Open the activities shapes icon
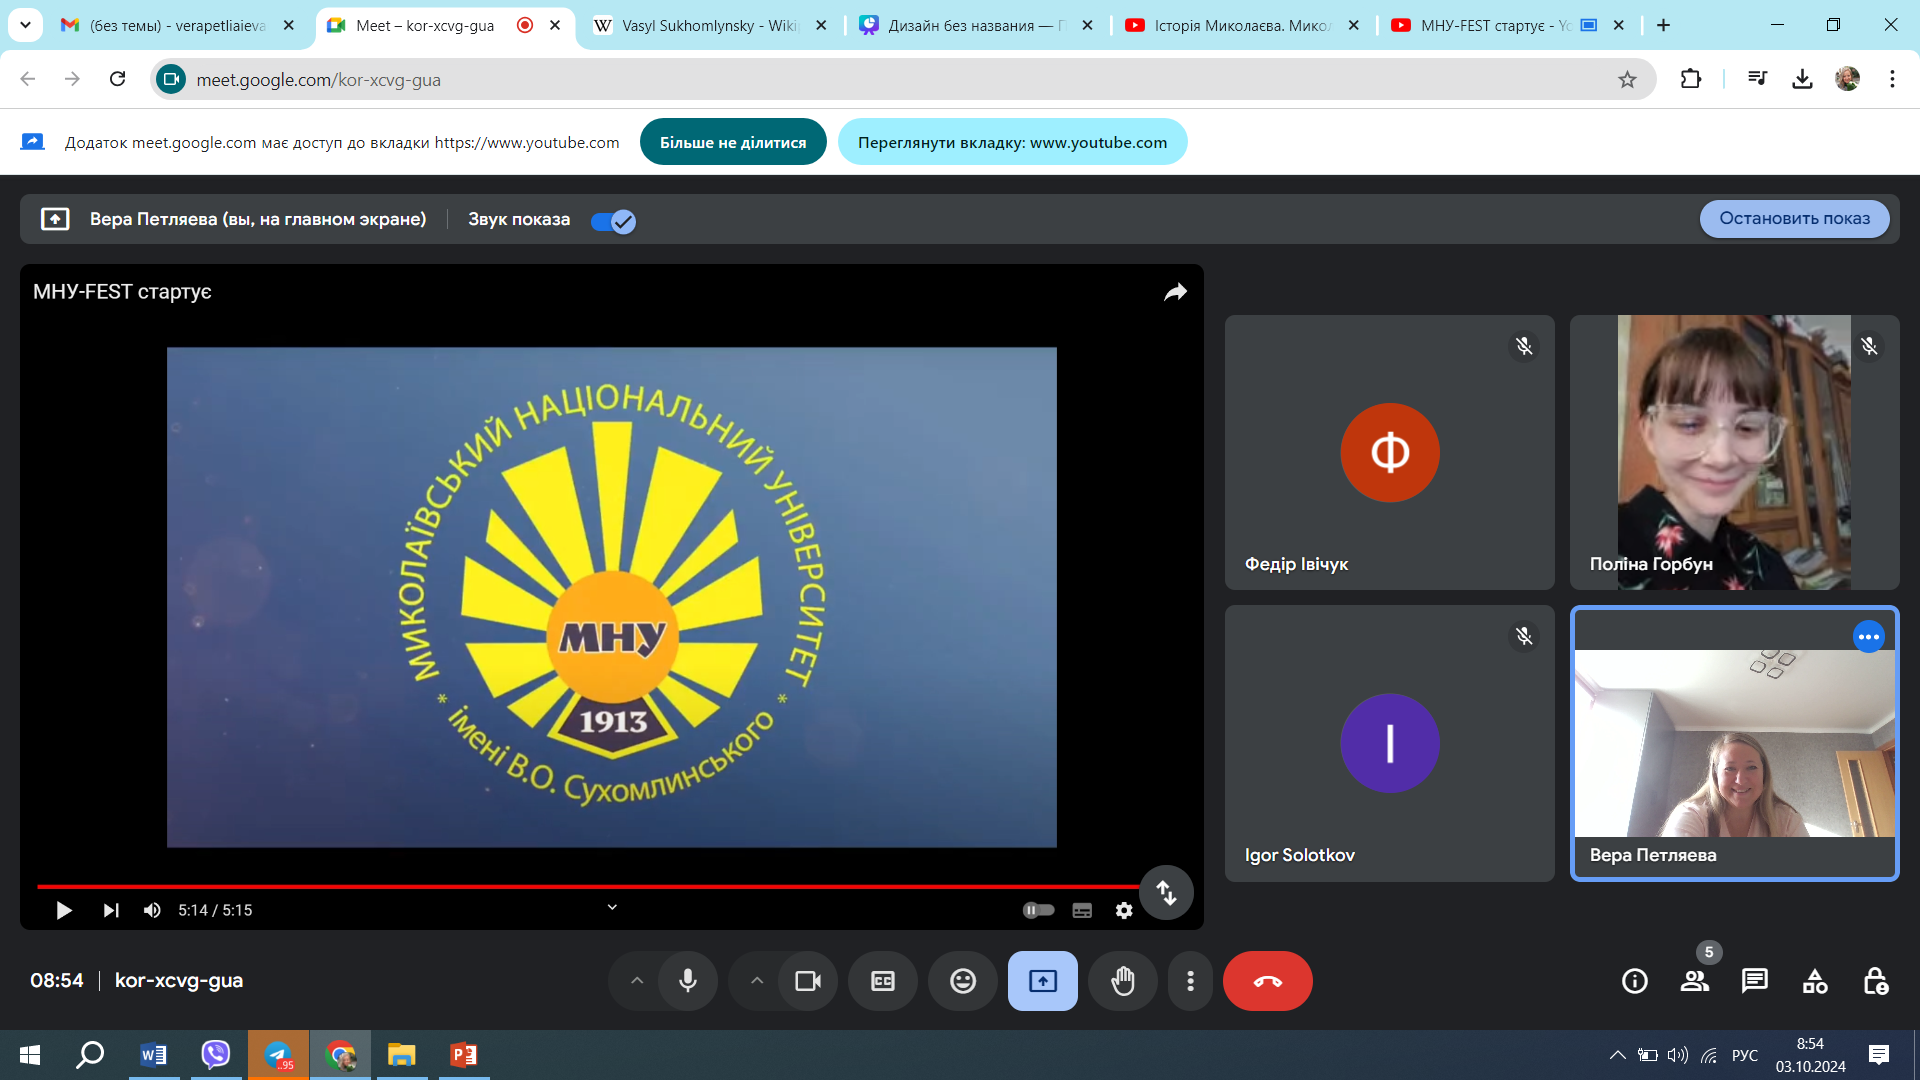The width and height of the screenshot is (1920, 1080). click(x=1815, y=981)
